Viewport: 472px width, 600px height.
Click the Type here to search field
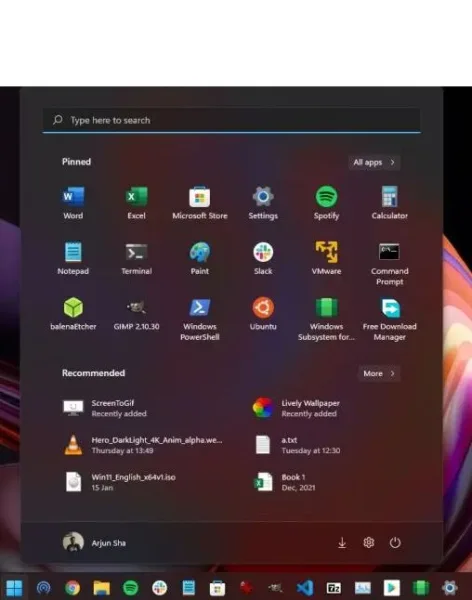tap(232, 121)
